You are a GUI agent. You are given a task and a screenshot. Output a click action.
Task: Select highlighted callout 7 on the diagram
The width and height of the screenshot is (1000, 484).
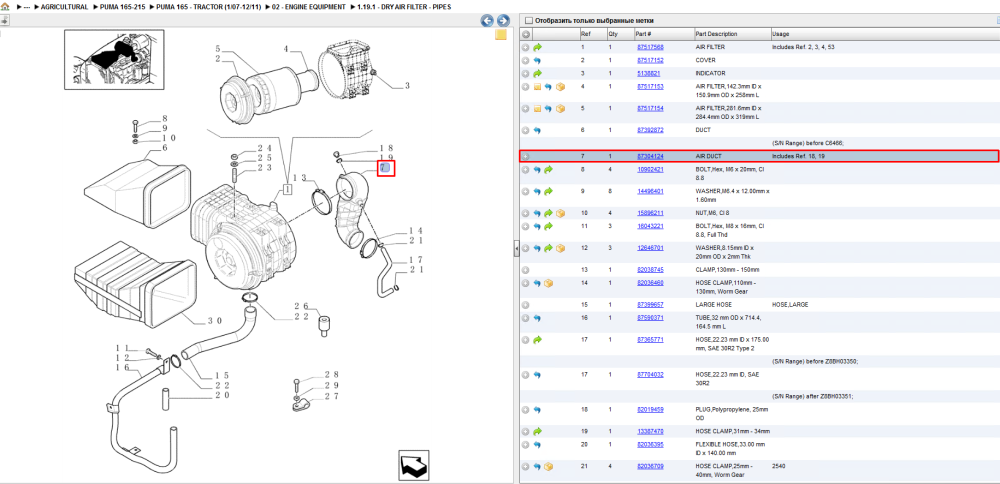(x=386, y=168)
